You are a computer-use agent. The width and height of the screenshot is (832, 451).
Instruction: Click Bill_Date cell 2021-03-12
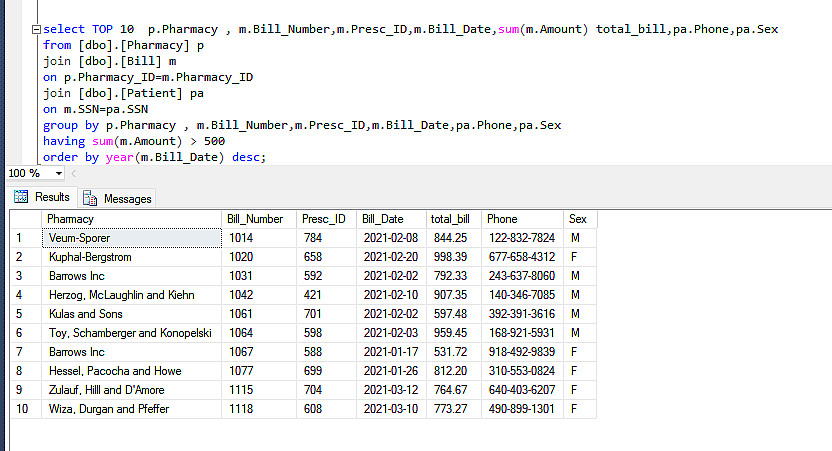click(392, 390)
